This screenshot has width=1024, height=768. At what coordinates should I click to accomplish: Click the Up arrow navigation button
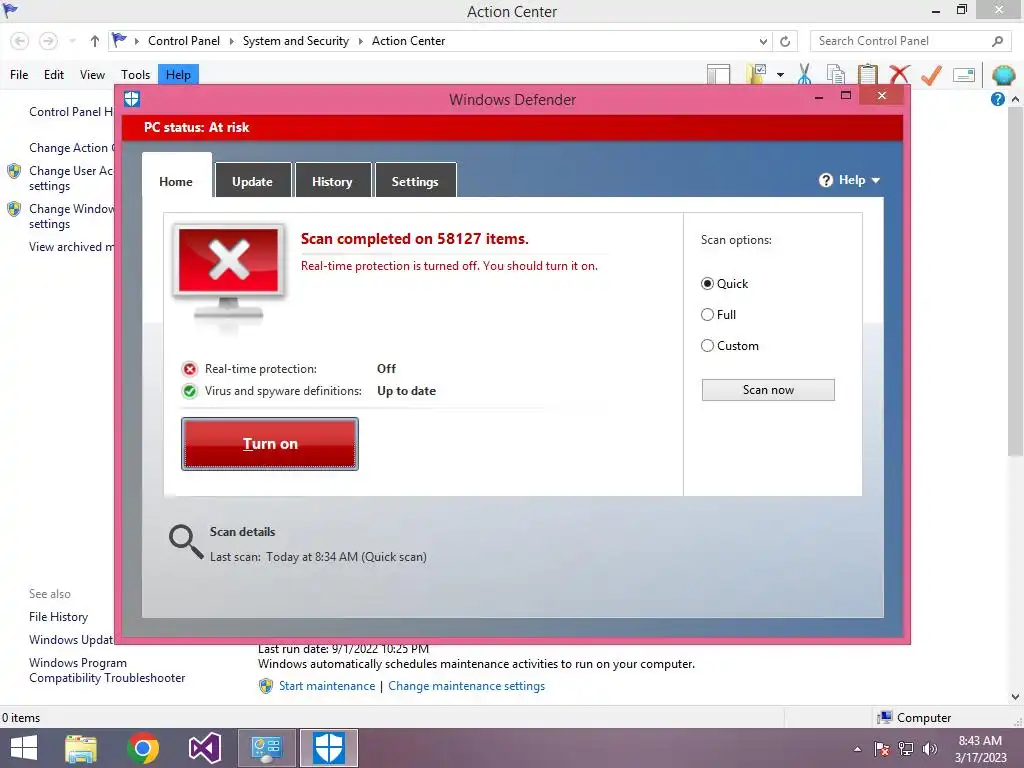pyautogui.click(x=95, y=41)
